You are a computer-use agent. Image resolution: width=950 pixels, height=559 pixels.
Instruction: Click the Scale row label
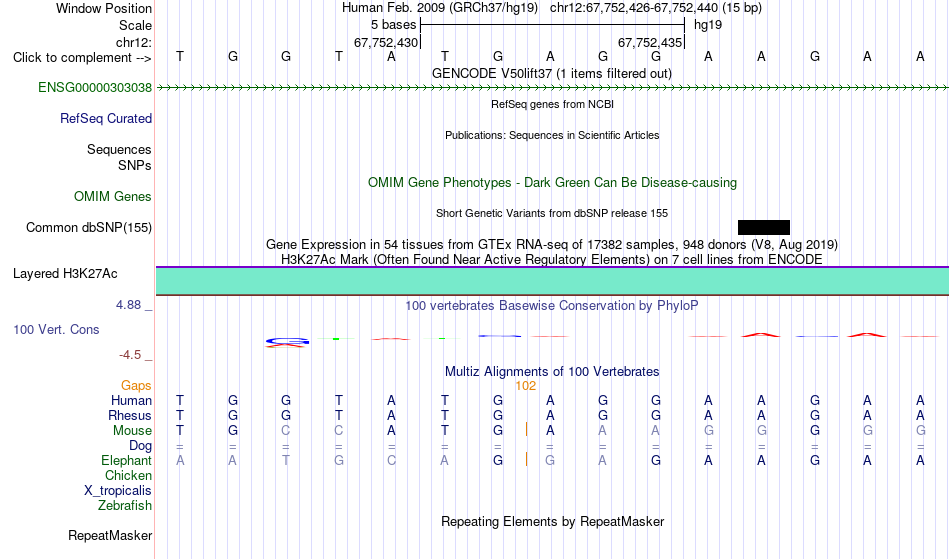[x=135, y=26]
